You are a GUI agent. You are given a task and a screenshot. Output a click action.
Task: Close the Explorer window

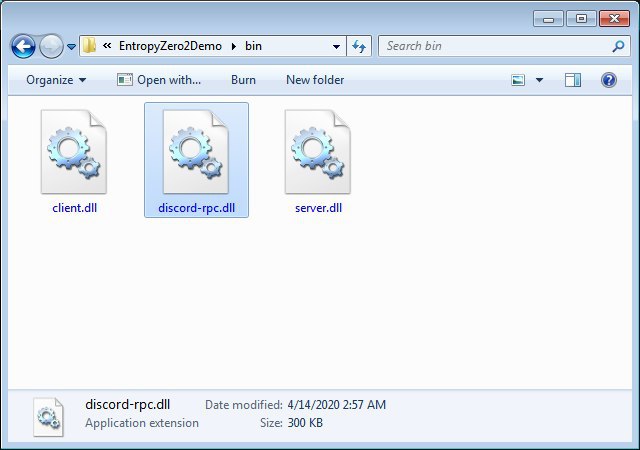click(614, 19)
